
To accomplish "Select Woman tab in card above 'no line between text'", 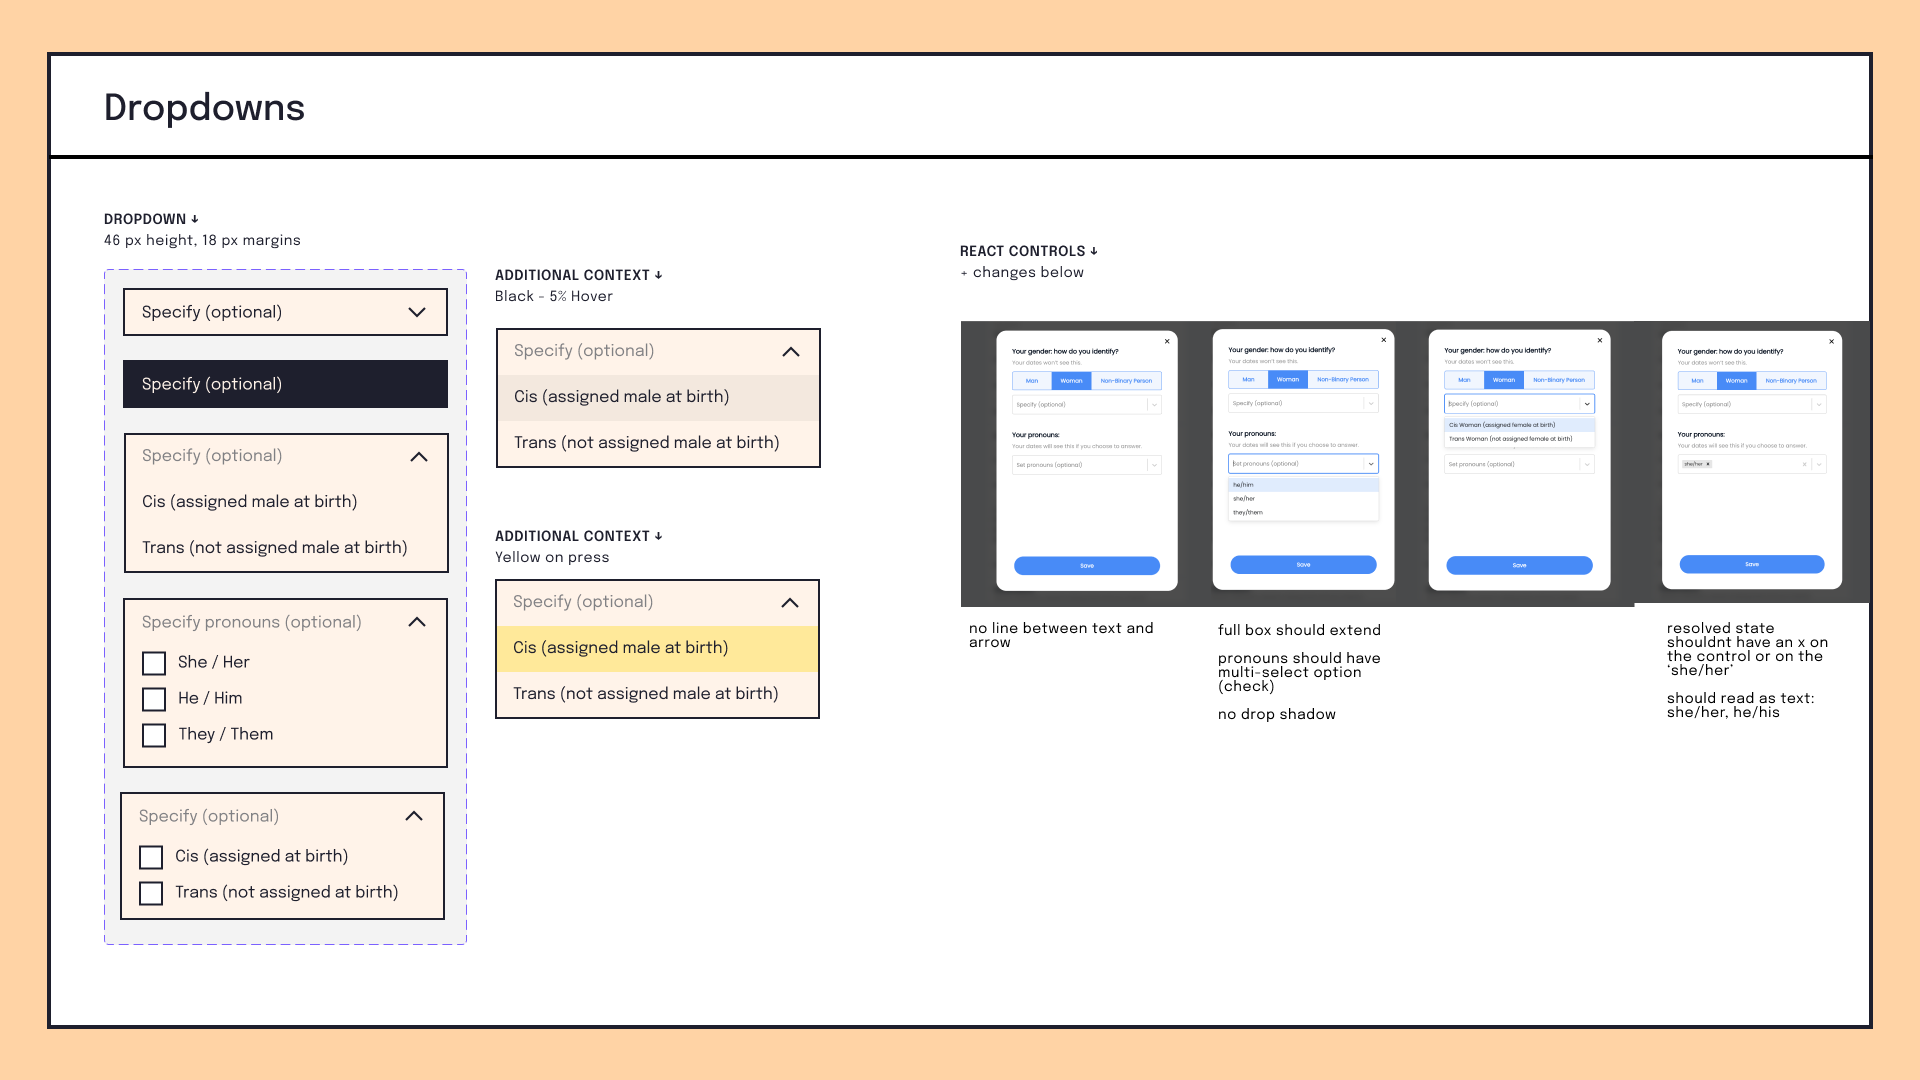I will click(1071, 381).
